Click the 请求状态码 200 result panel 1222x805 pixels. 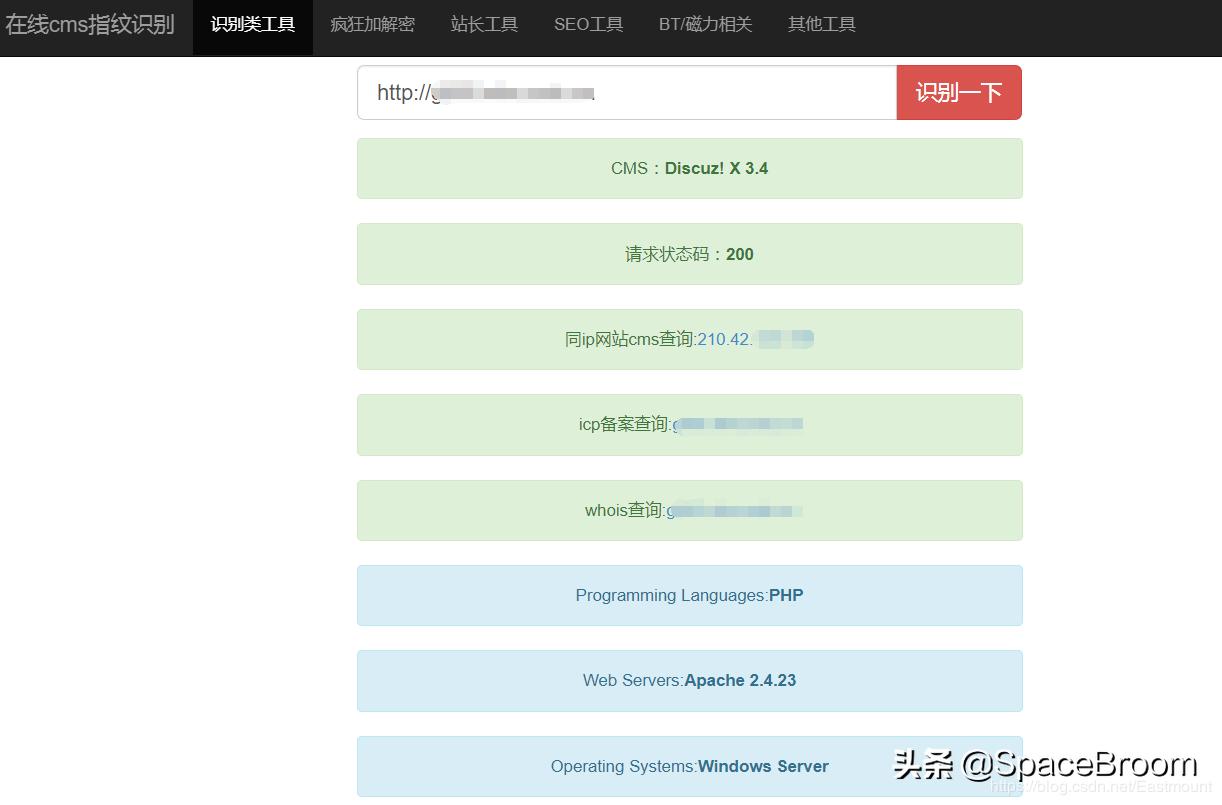click(689, 254)
